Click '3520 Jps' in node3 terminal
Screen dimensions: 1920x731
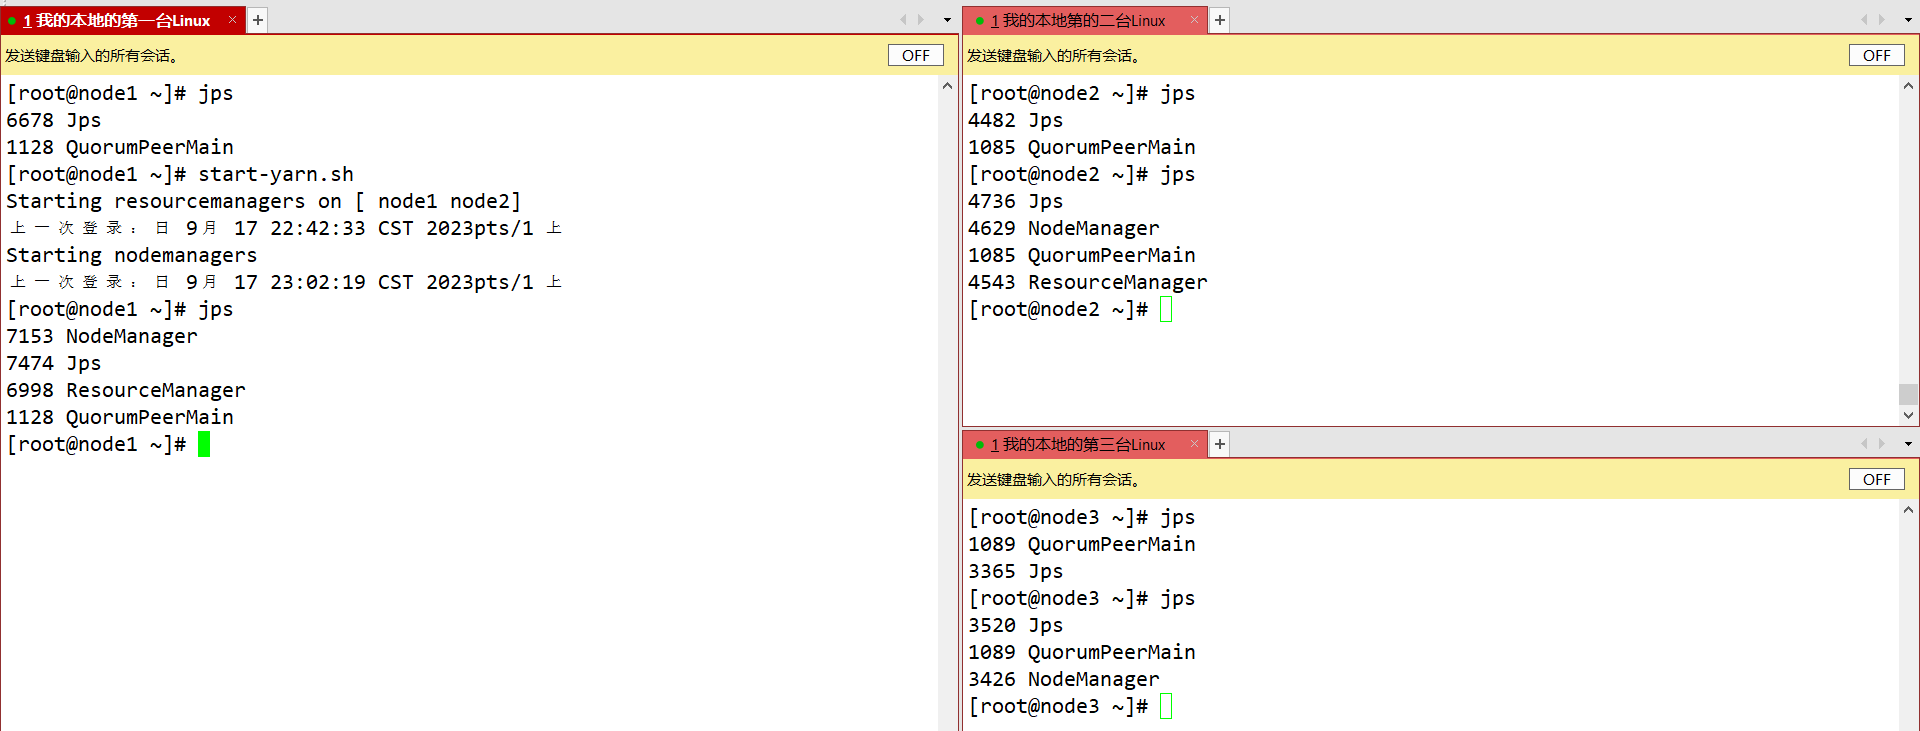tap(1016, 625)
